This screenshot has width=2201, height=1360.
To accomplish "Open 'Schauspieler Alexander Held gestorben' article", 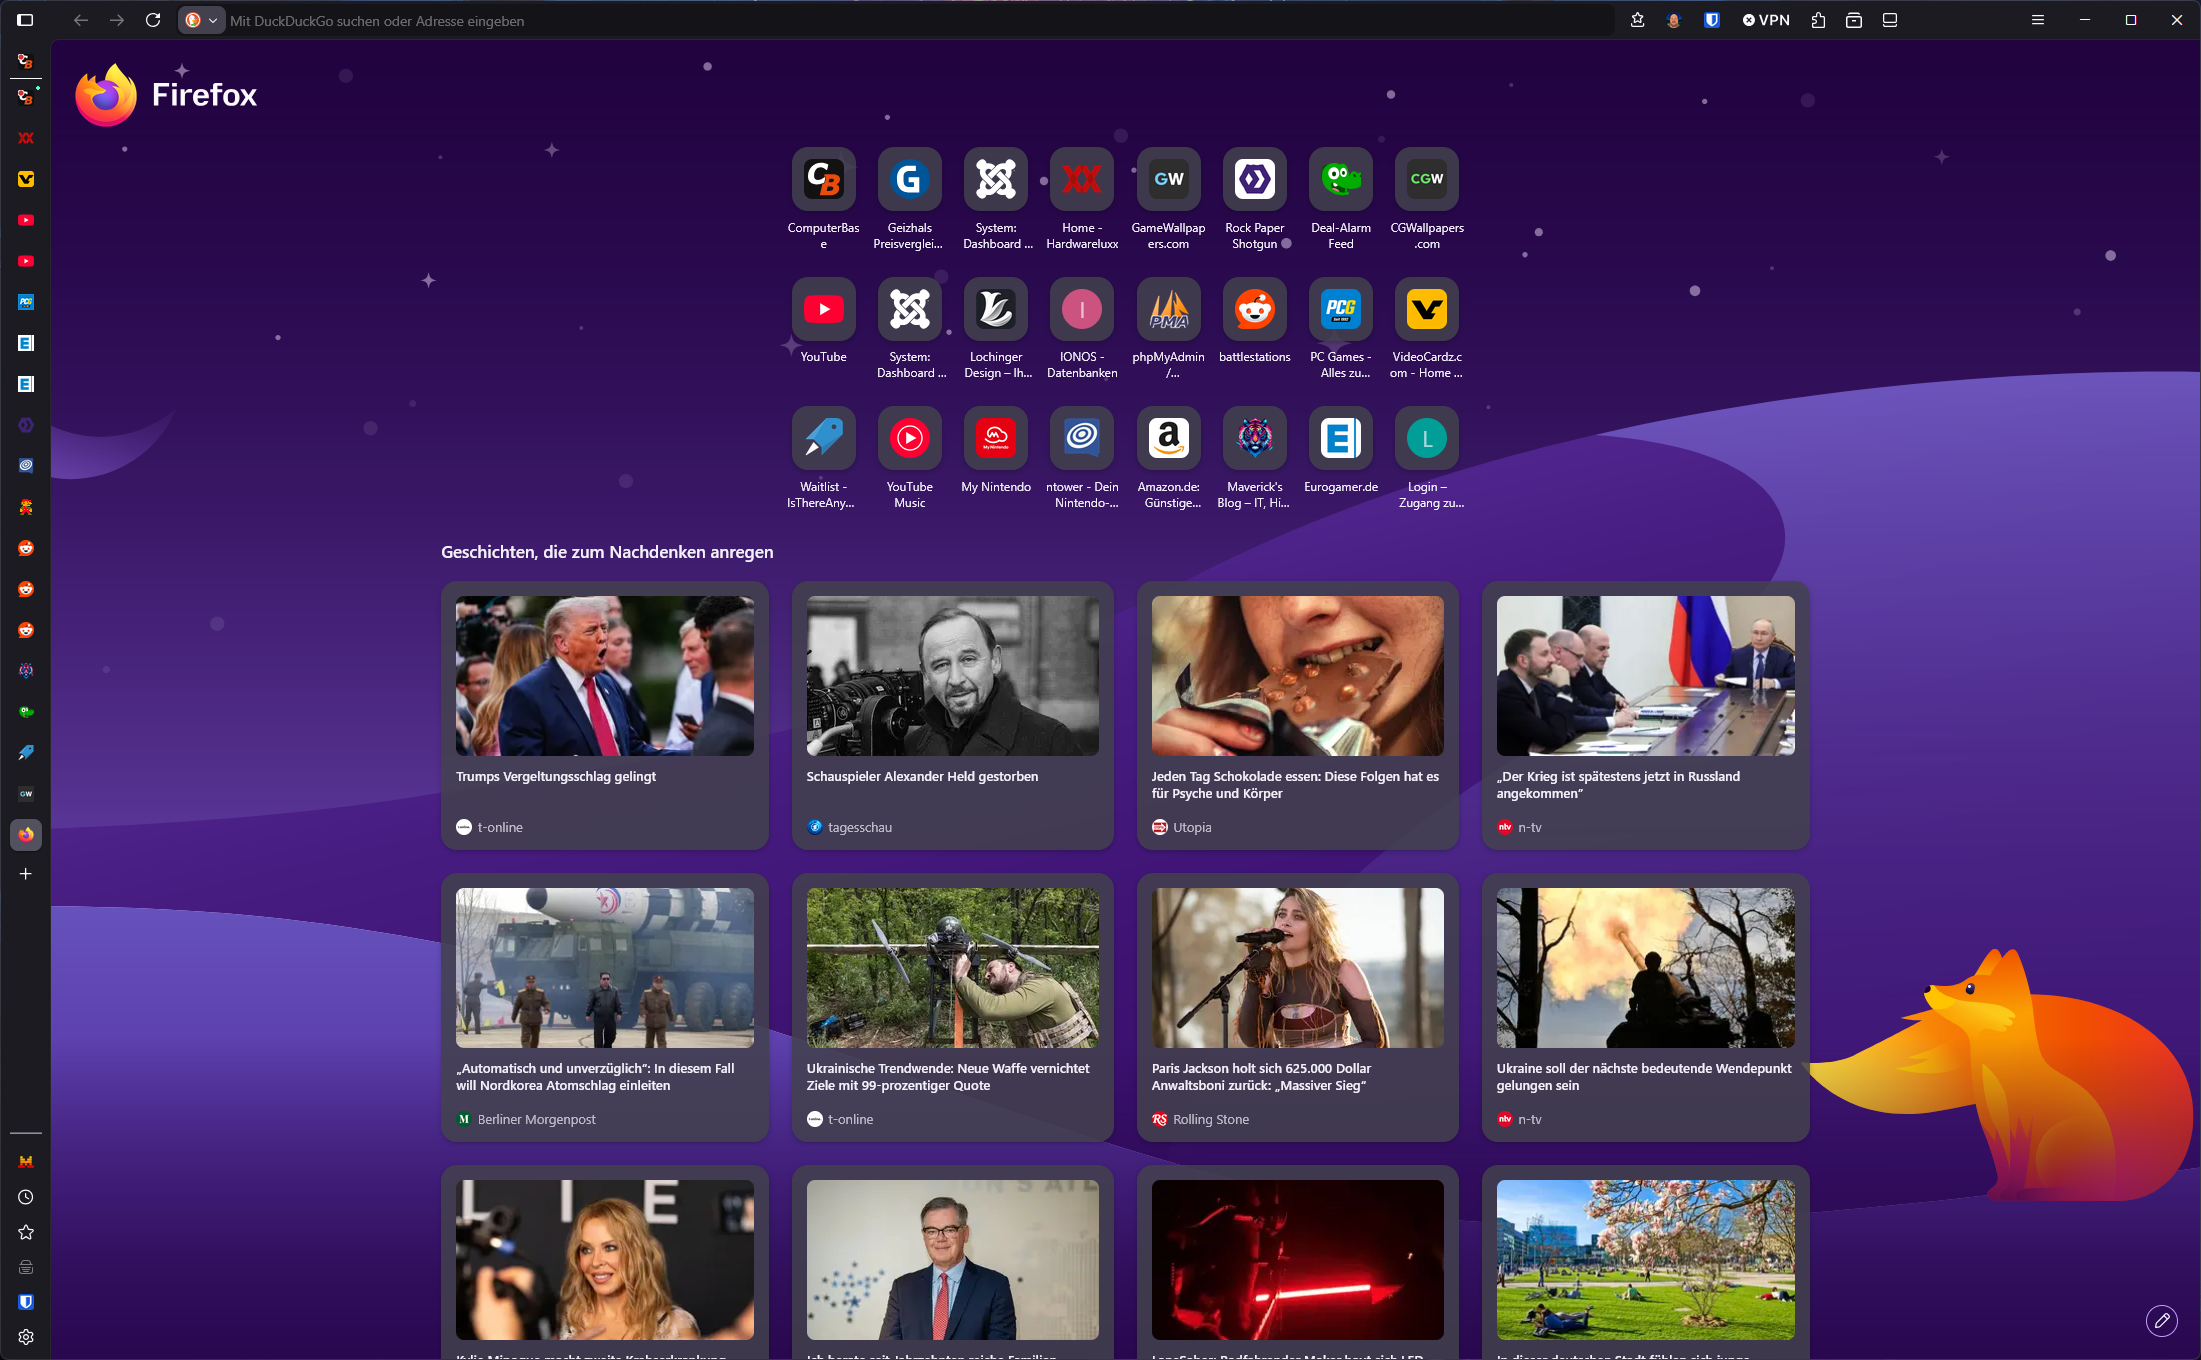I will [x=952, y=716].
